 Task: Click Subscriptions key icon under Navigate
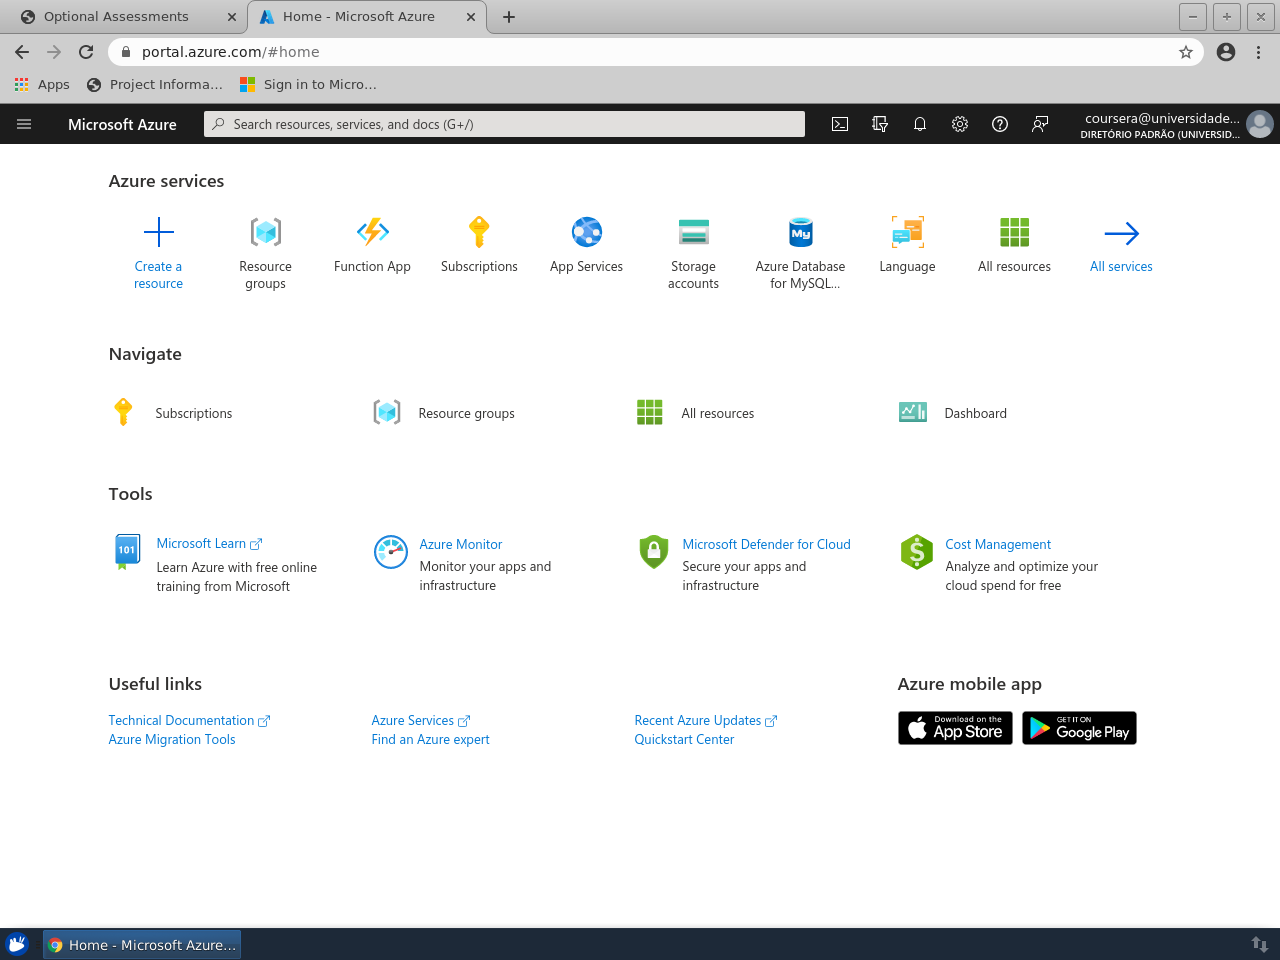(x=123, y=412)
